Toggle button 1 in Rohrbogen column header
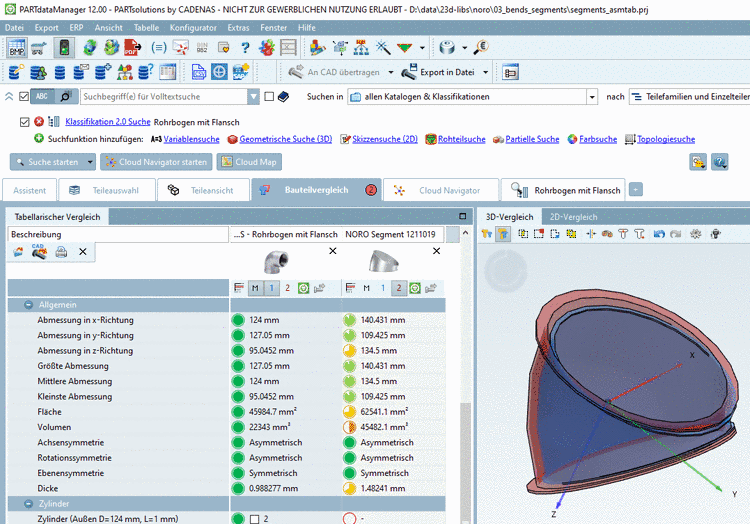 click(x=272, y=288)
